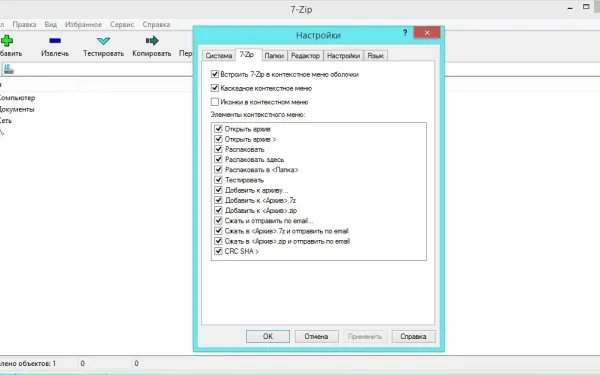Image resolution: width=600 pixels, height=375 pixels.
Task: Click the folder-up icon in address bar
Action: click(8, 69)
